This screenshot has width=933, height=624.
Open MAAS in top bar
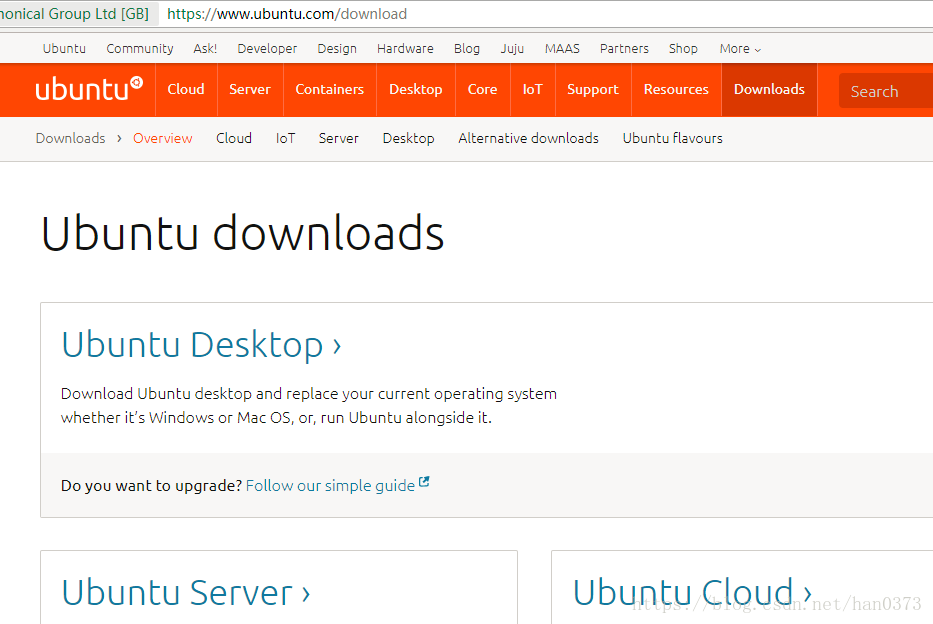[x=562, y=49]
